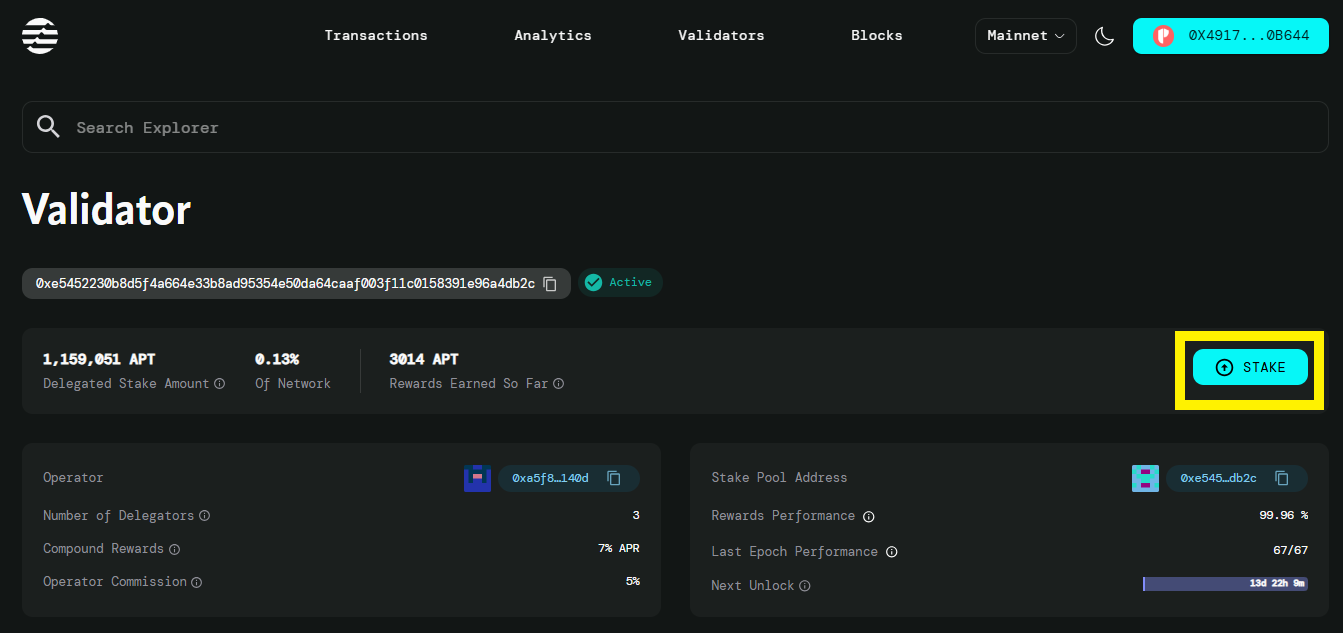The image size is (1343, 633).
Task: Click the Aptos logo icon
Action: (40, 36)
